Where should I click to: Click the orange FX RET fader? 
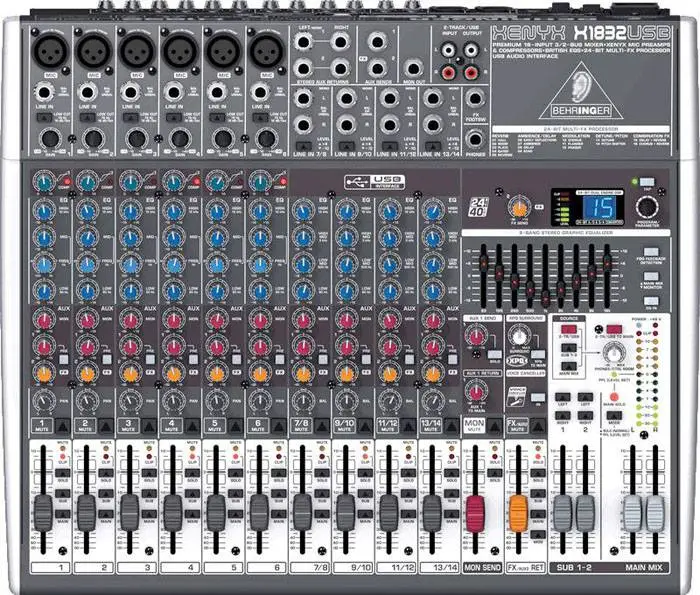[x=517, y=513]
